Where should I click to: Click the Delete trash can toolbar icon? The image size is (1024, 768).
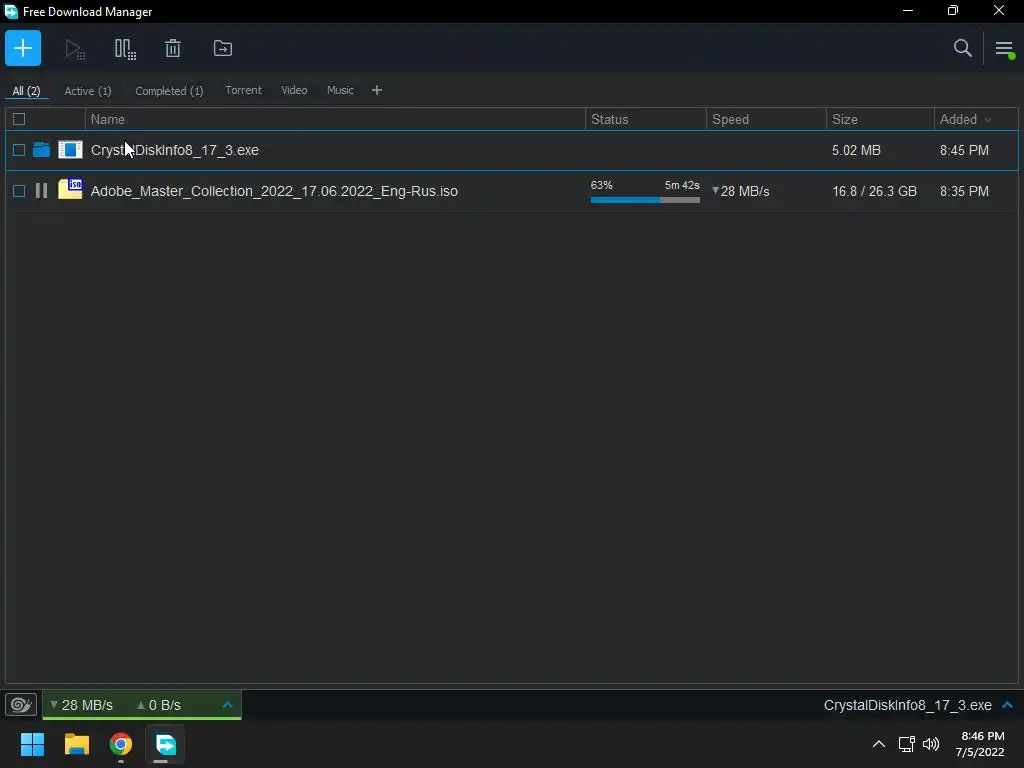point(172,48)
